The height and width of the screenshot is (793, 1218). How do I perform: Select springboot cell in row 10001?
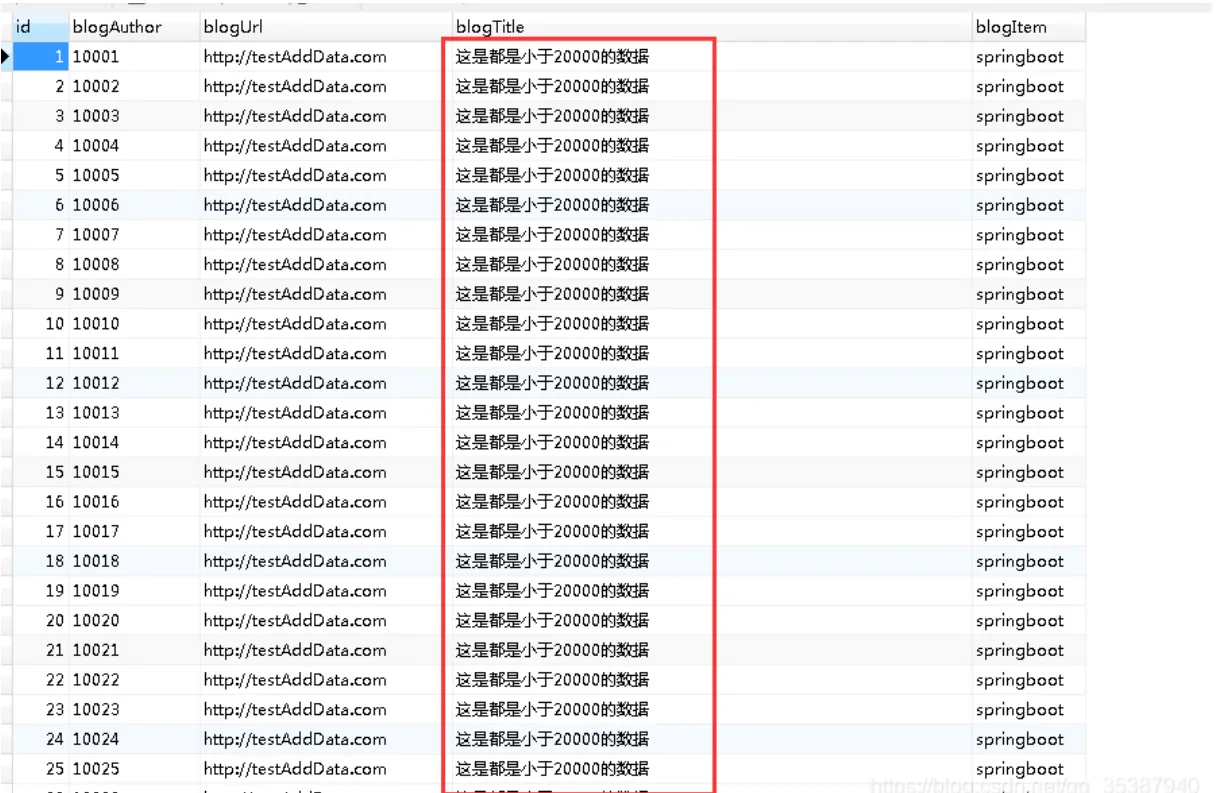point(1028,57)
